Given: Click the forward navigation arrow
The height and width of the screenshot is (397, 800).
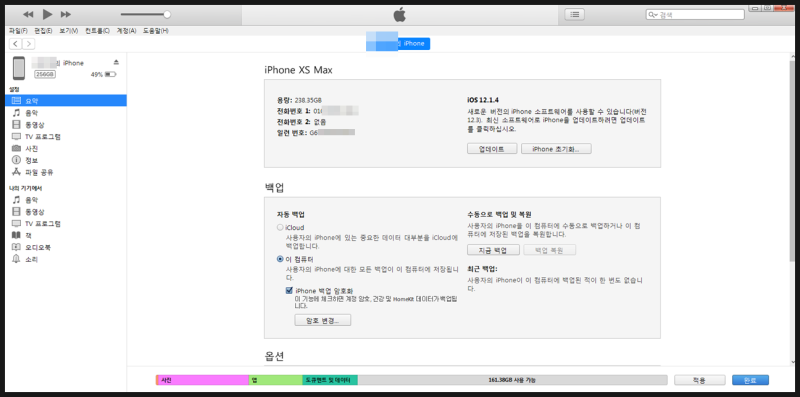Looking at the screenshot, I should (29, 44).
